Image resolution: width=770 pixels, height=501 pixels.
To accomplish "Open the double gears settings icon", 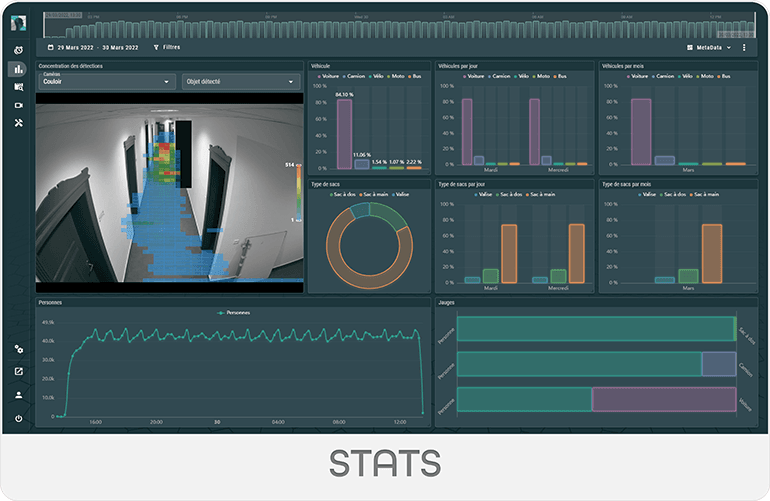I will click(x=19, y=349).
